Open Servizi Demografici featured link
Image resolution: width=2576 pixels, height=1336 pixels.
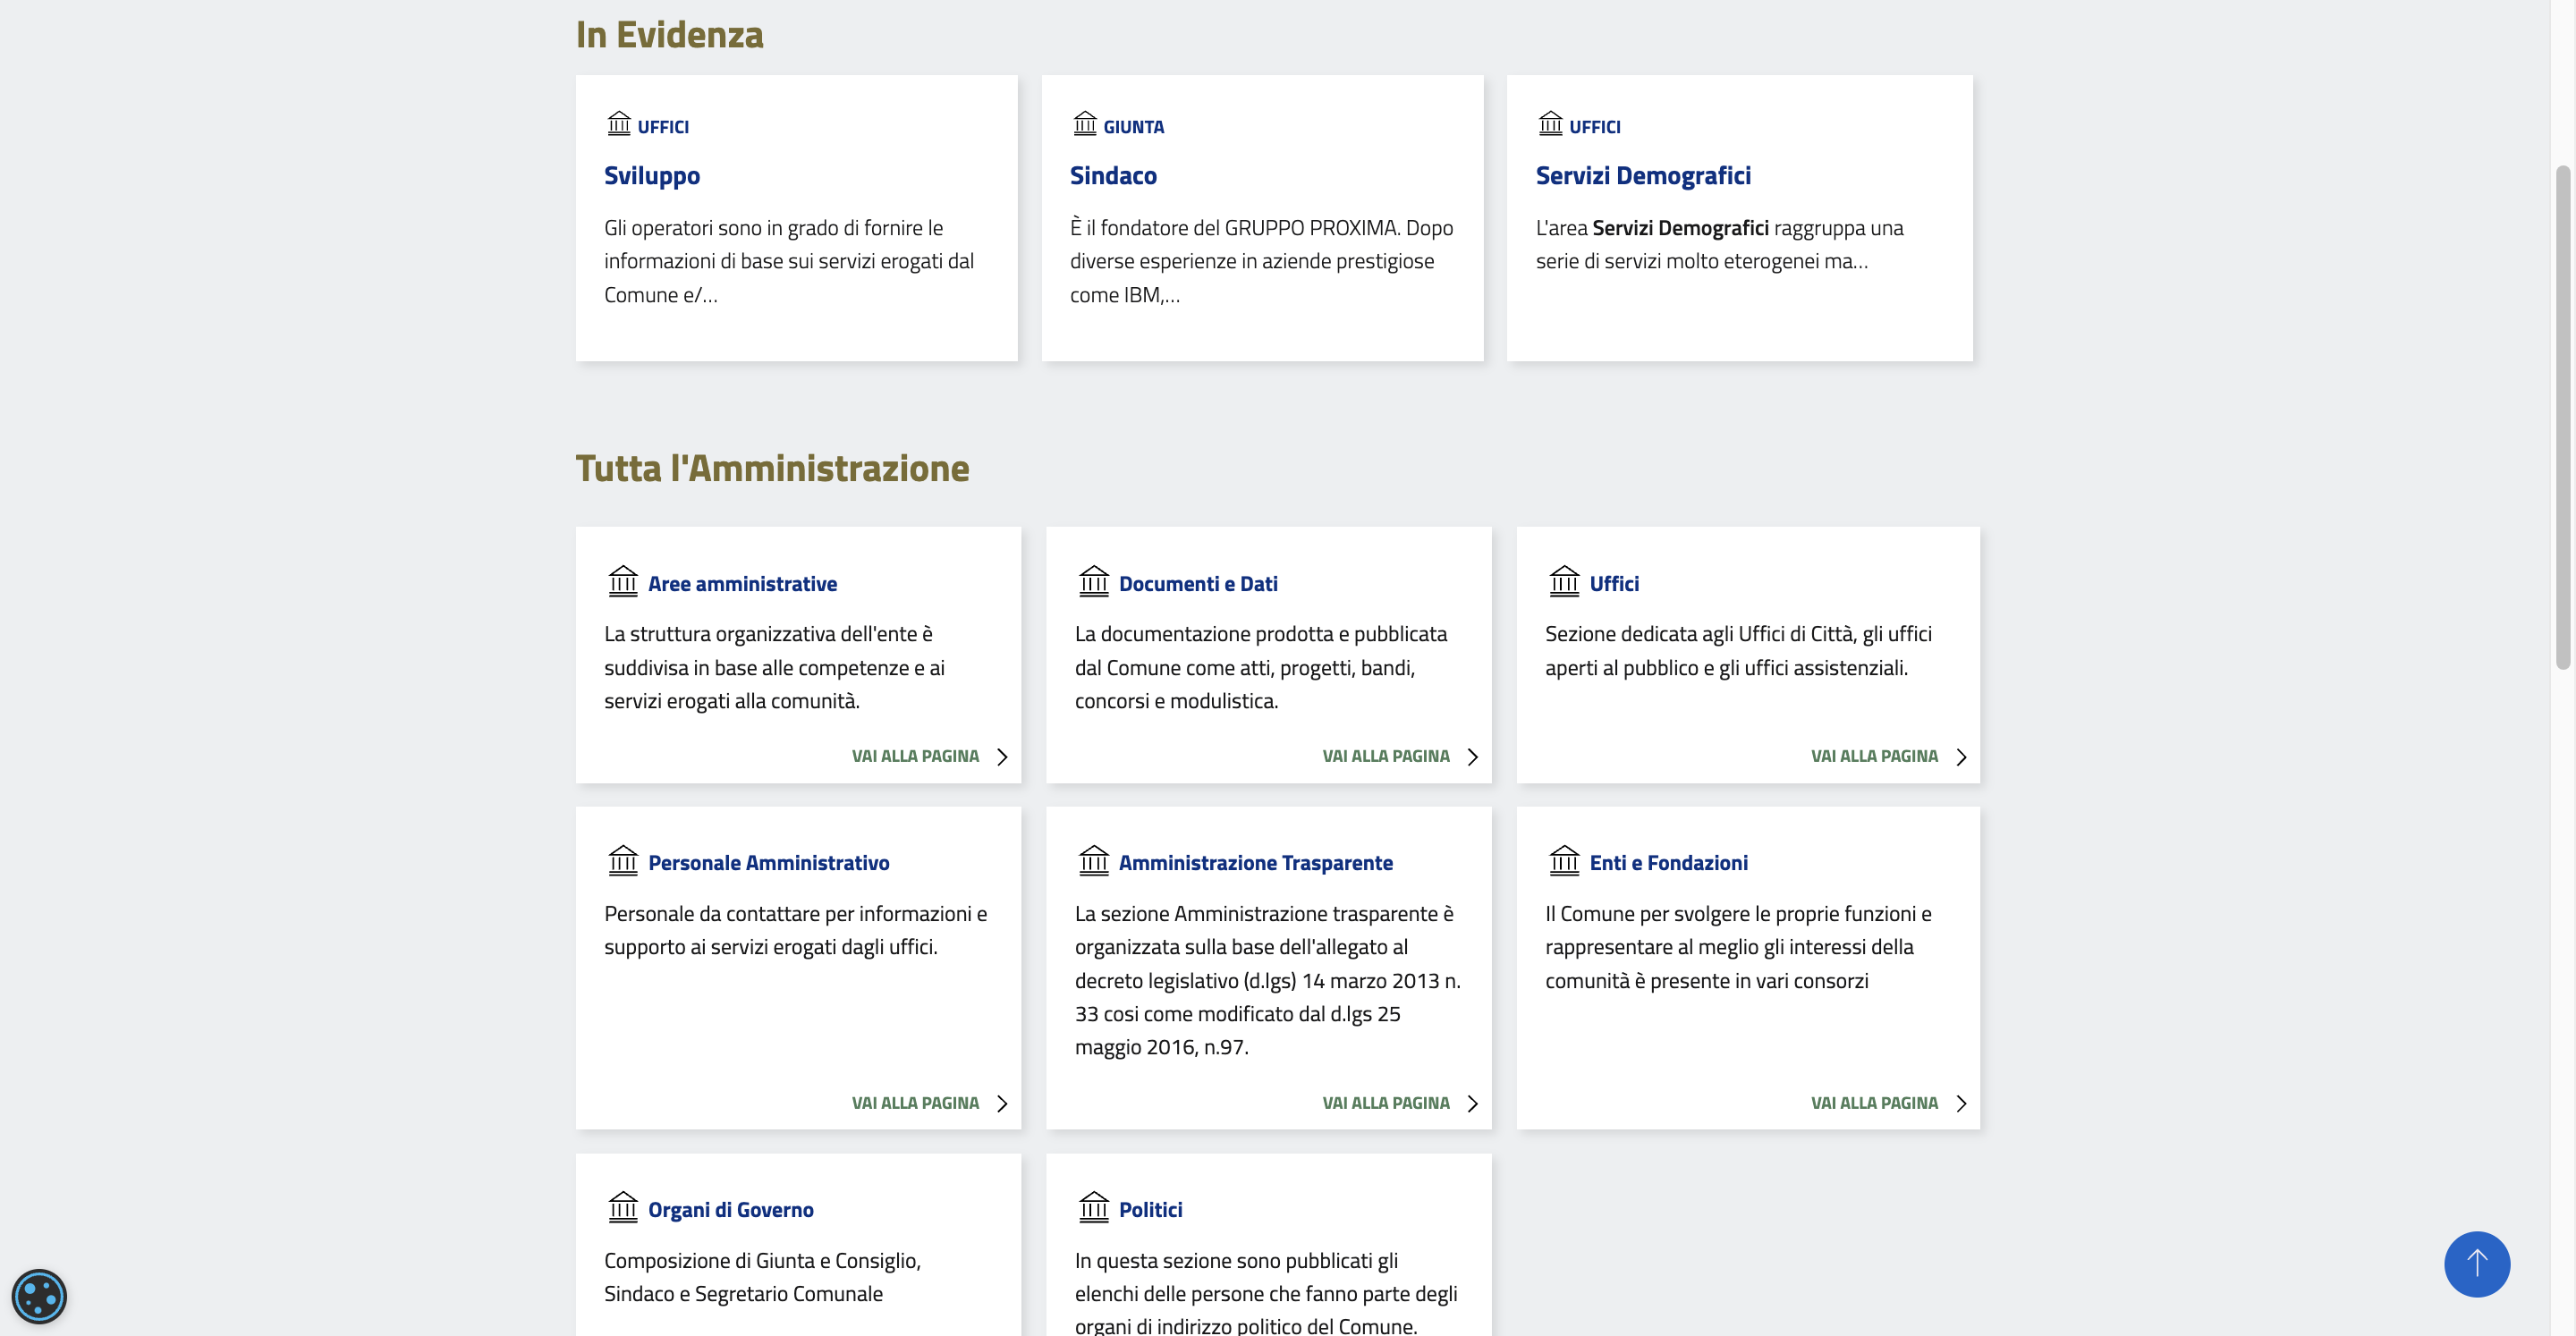pyautogui.click(x=1643, y=176)
